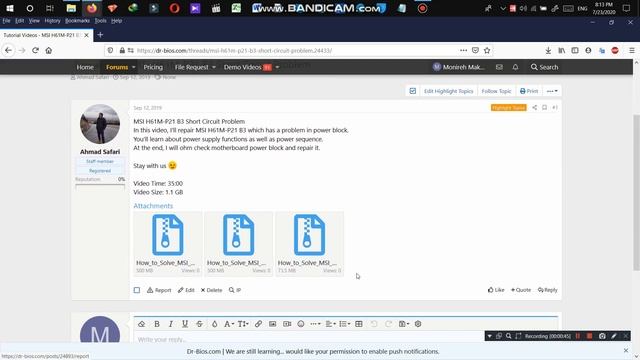The width and height of the screenshot is (640, 360).
Task: Click the Opera icon in the Windows taskbar
Action: pyautogui.click(x=174, y=8)
